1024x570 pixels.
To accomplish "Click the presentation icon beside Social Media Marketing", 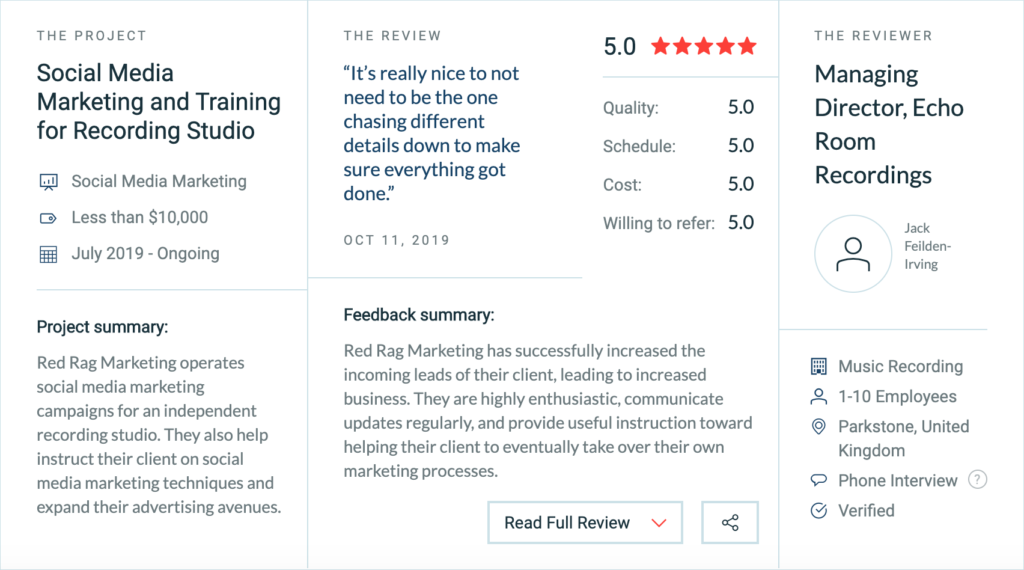I will tap(48, 182).
